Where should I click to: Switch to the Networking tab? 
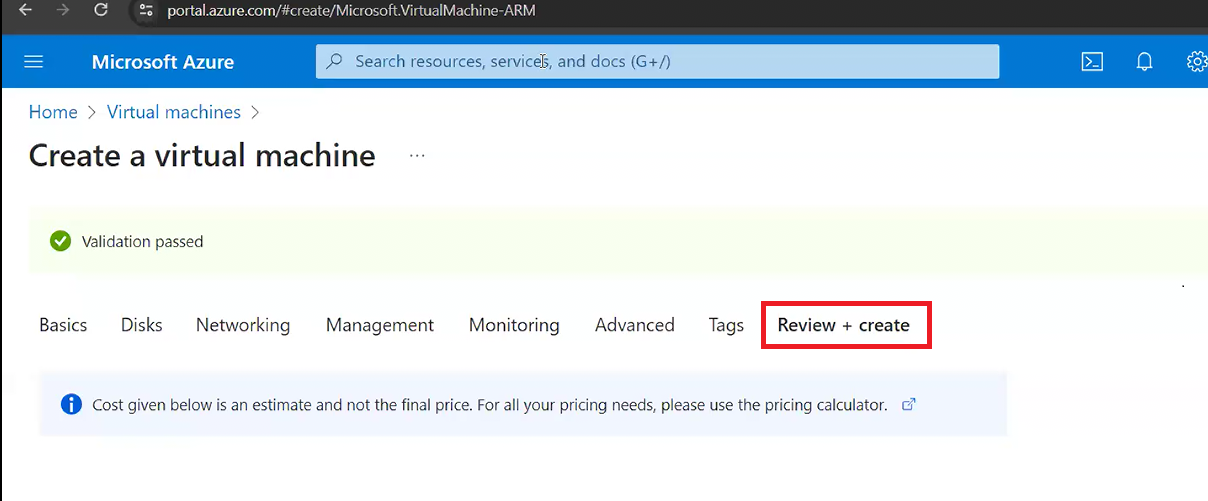(x=243, y=325)
